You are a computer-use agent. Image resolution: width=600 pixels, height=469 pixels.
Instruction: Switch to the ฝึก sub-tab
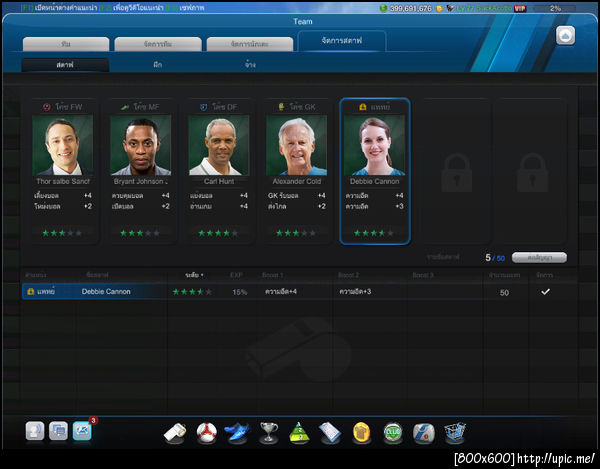158,65
